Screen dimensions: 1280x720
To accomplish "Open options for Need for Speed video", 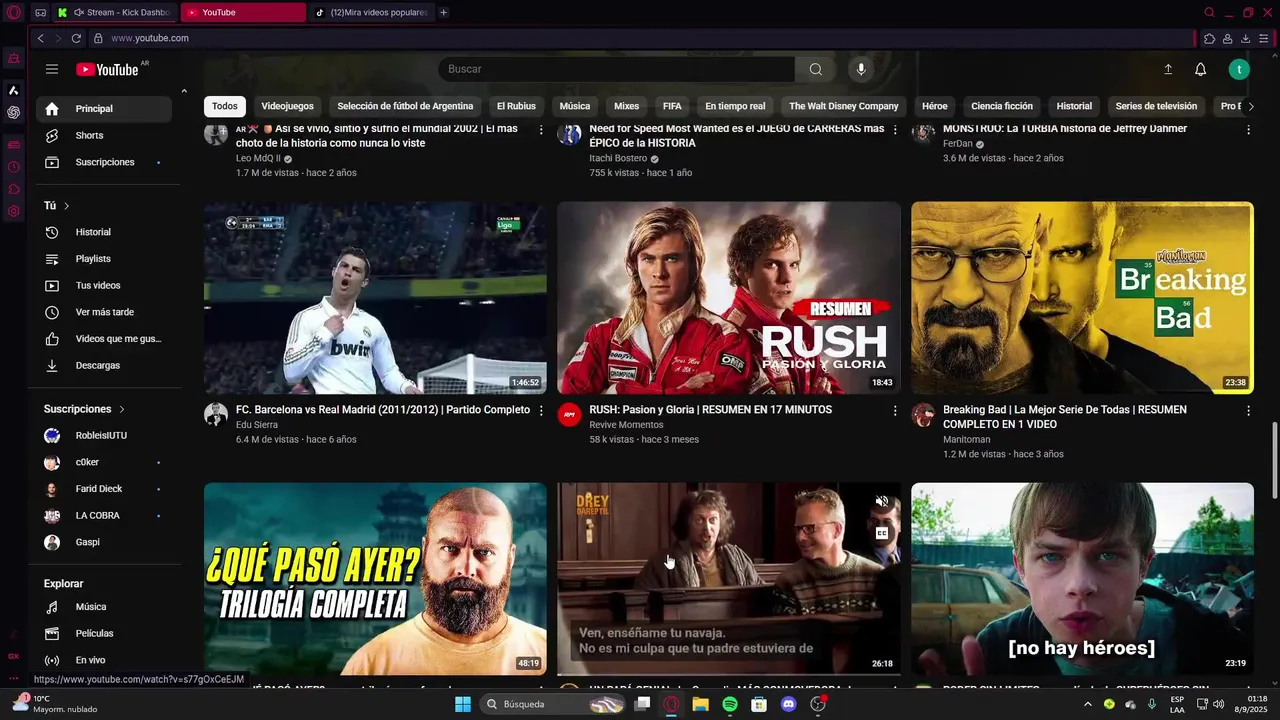I will click(x=895, y=130).
